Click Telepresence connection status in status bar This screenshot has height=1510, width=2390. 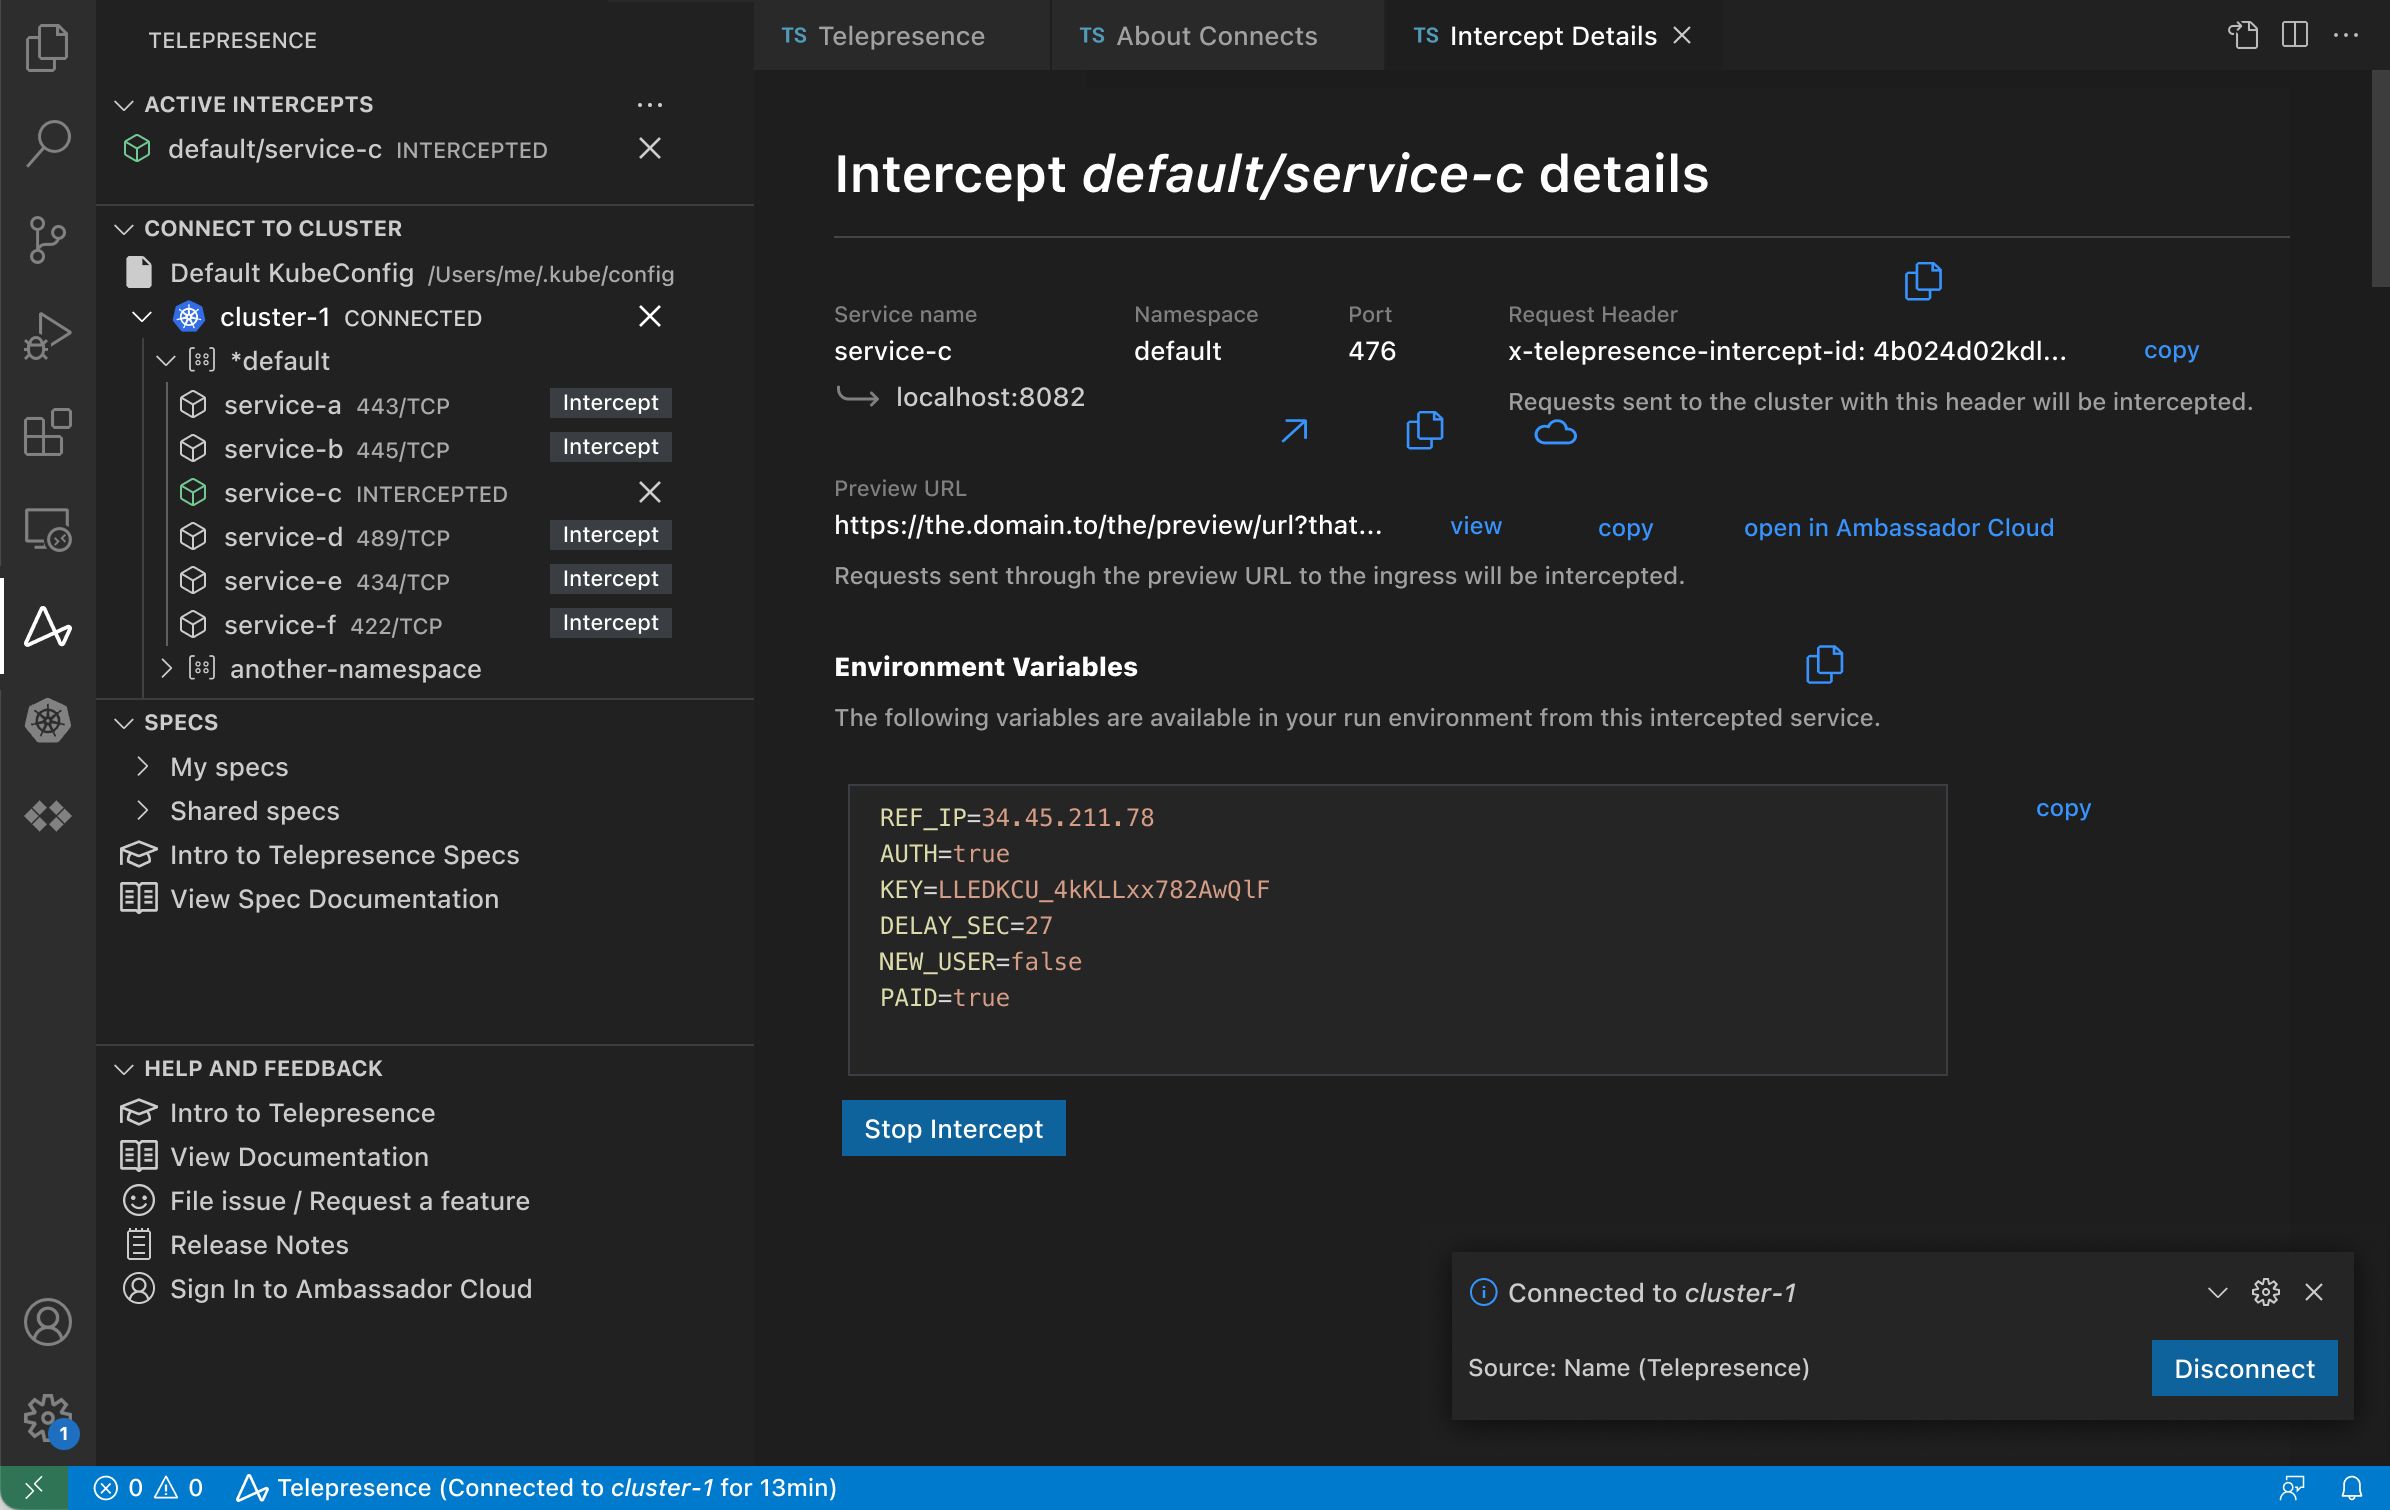pos(536,1488)
